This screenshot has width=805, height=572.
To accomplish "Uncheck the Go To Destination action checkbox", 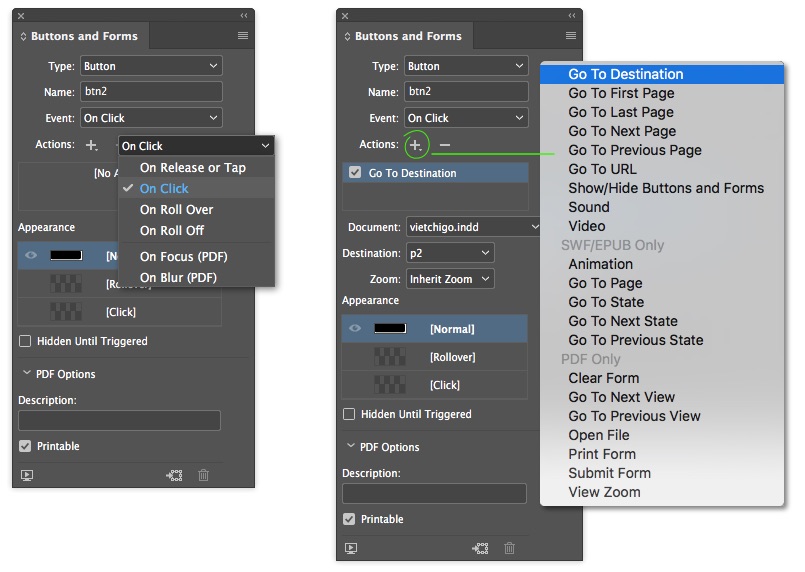I will click(x=354, y=173).
